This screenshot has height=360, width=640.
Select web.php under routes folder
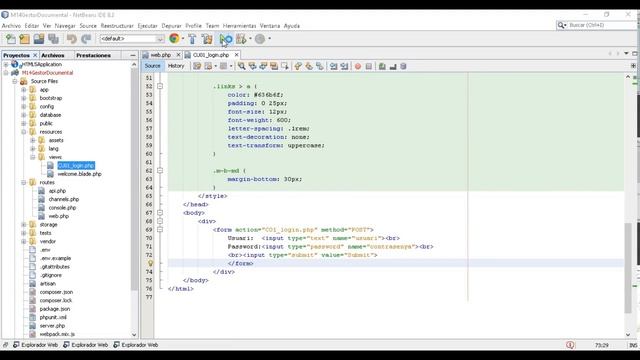pyautogui.click(x=59, y=216)
